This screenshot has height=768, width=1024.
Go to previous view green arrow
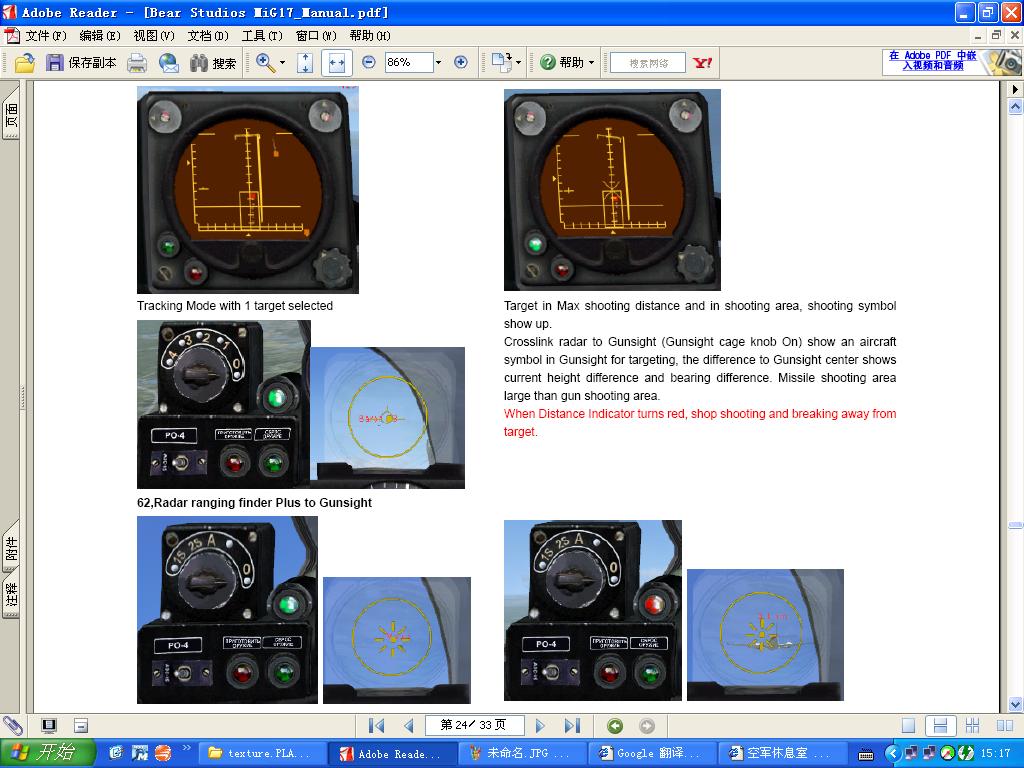coord(615,726)
